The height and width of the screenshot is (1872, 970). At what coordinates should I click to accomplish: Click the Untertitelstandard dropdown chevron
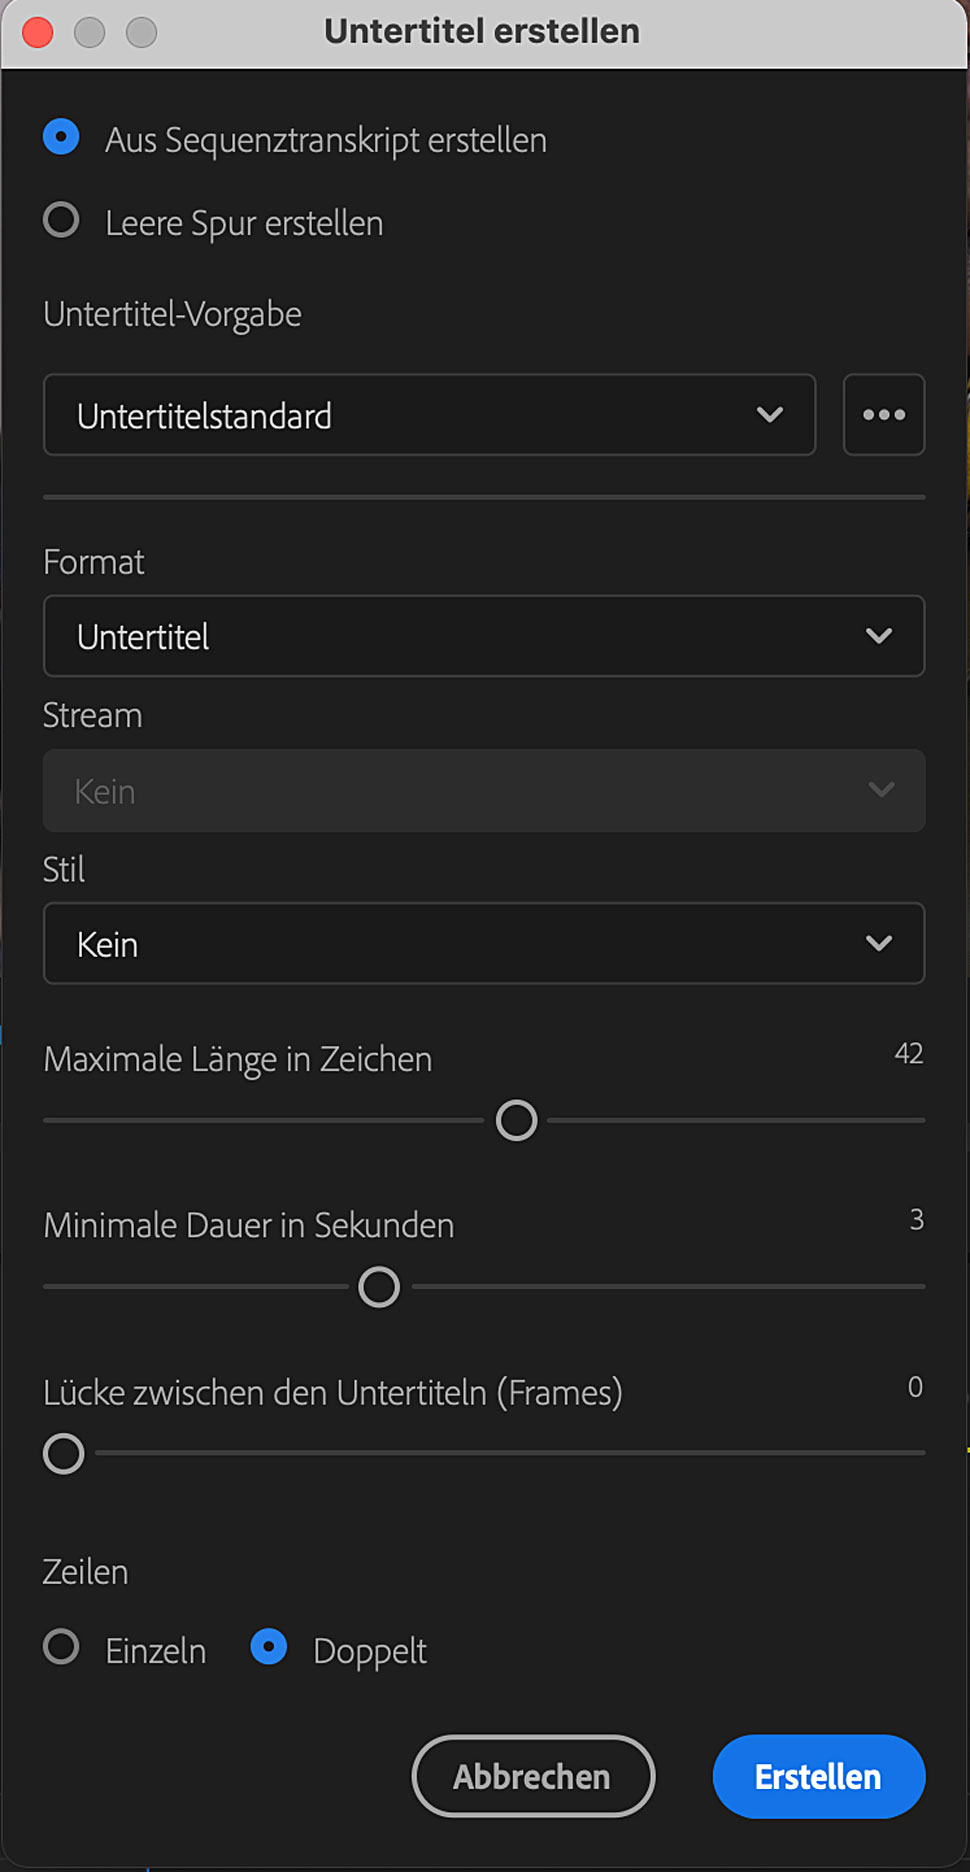click(770, 415)
